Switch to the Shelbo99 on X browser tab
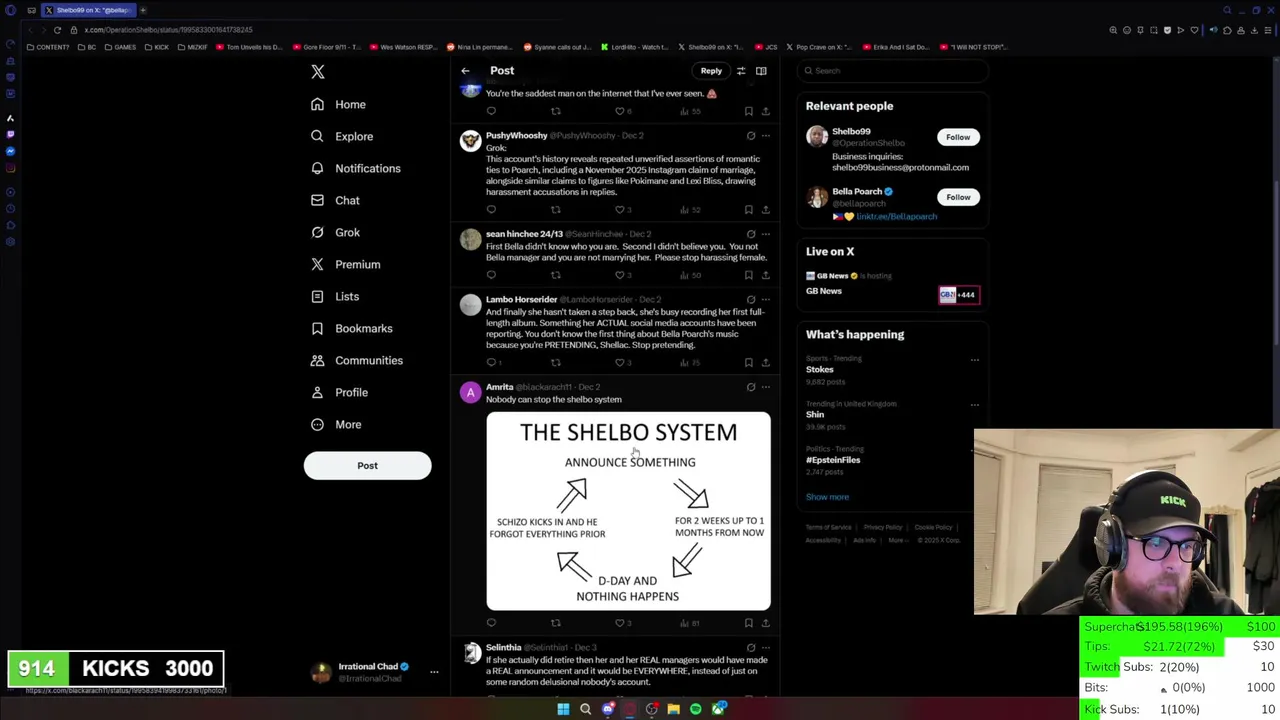The height and width of the screenshot is (720, 1280). 90,10
